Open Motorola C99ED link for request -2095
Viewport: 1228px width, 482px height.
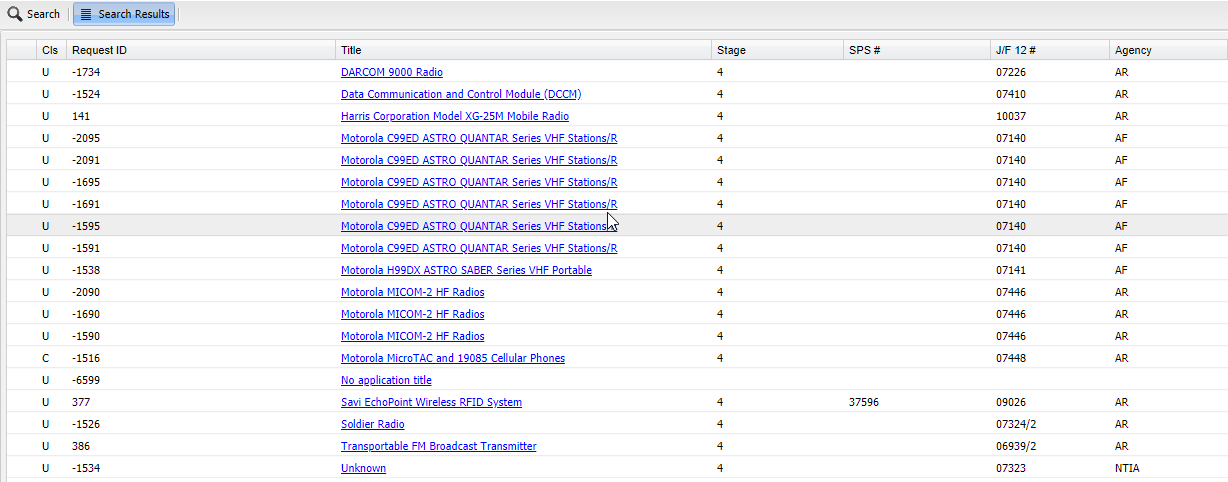point(479,138)
